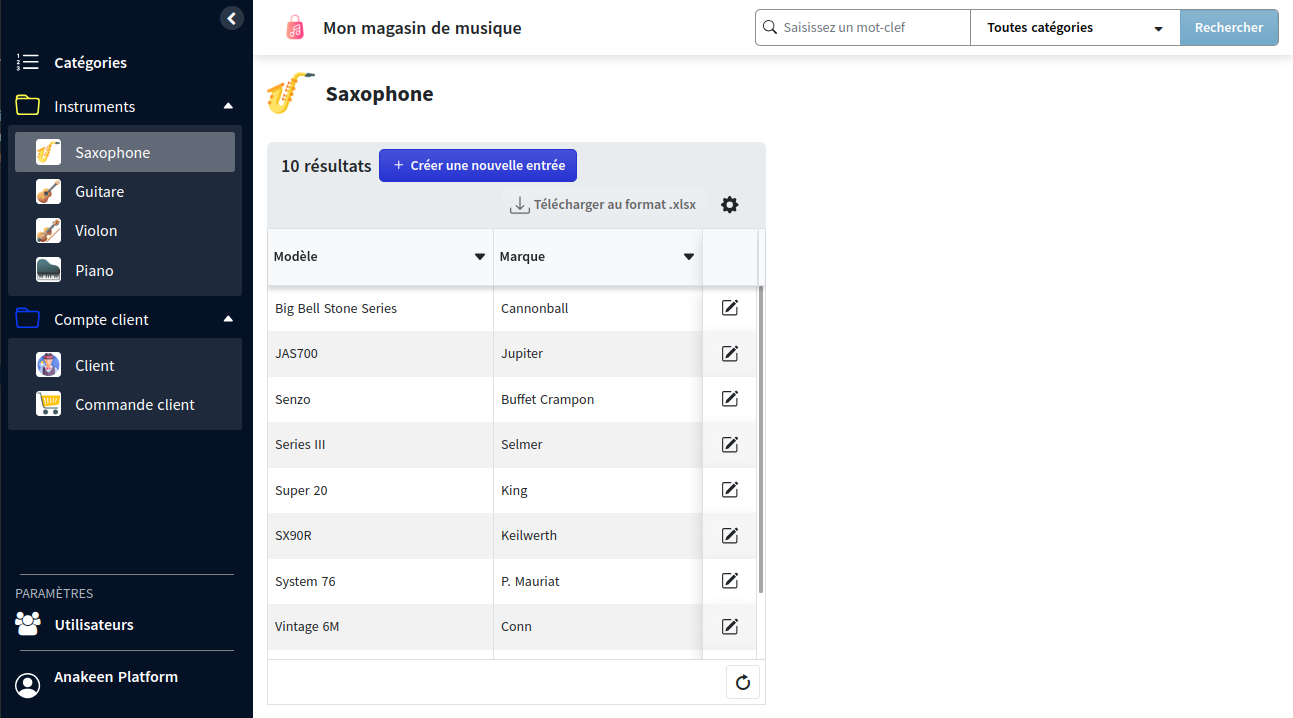Open the table settings gear icon
The height and width of the screenshot is (718, 1293).
[729, 204]
